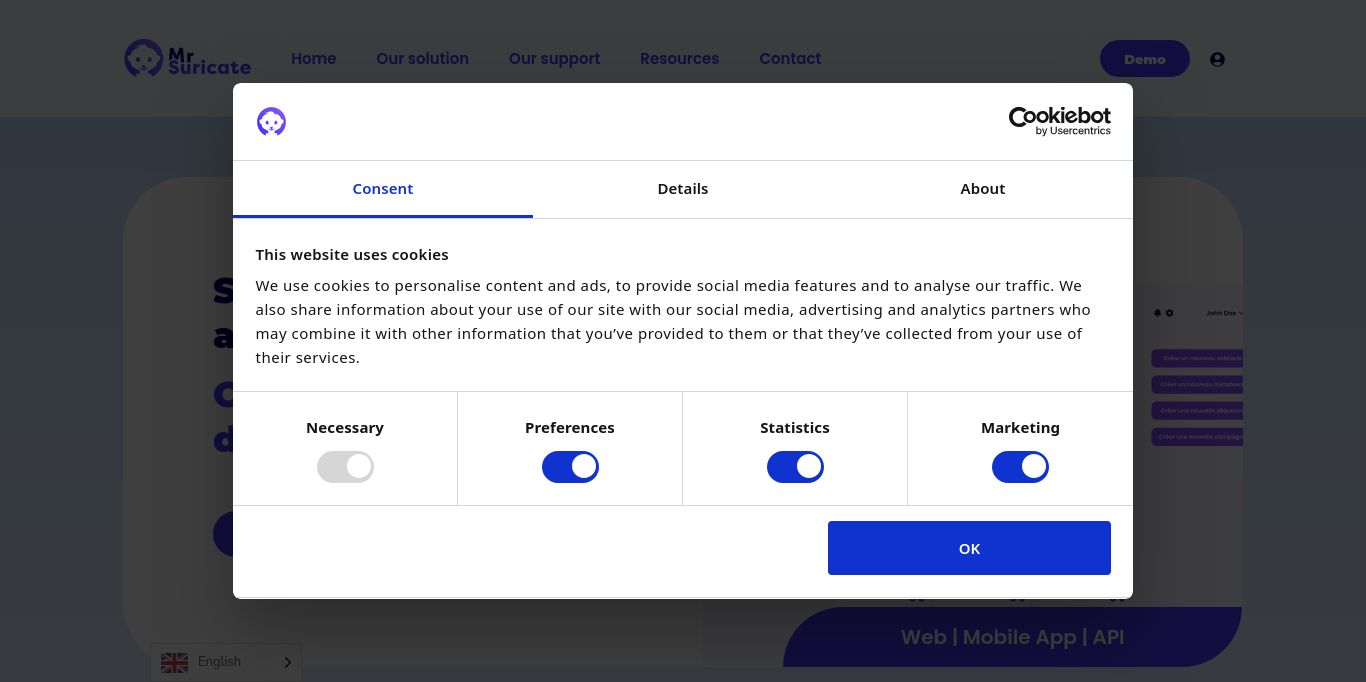This screenshot has height=682, width=1366.
Task: Open the user account icon
Action: 1217,59
